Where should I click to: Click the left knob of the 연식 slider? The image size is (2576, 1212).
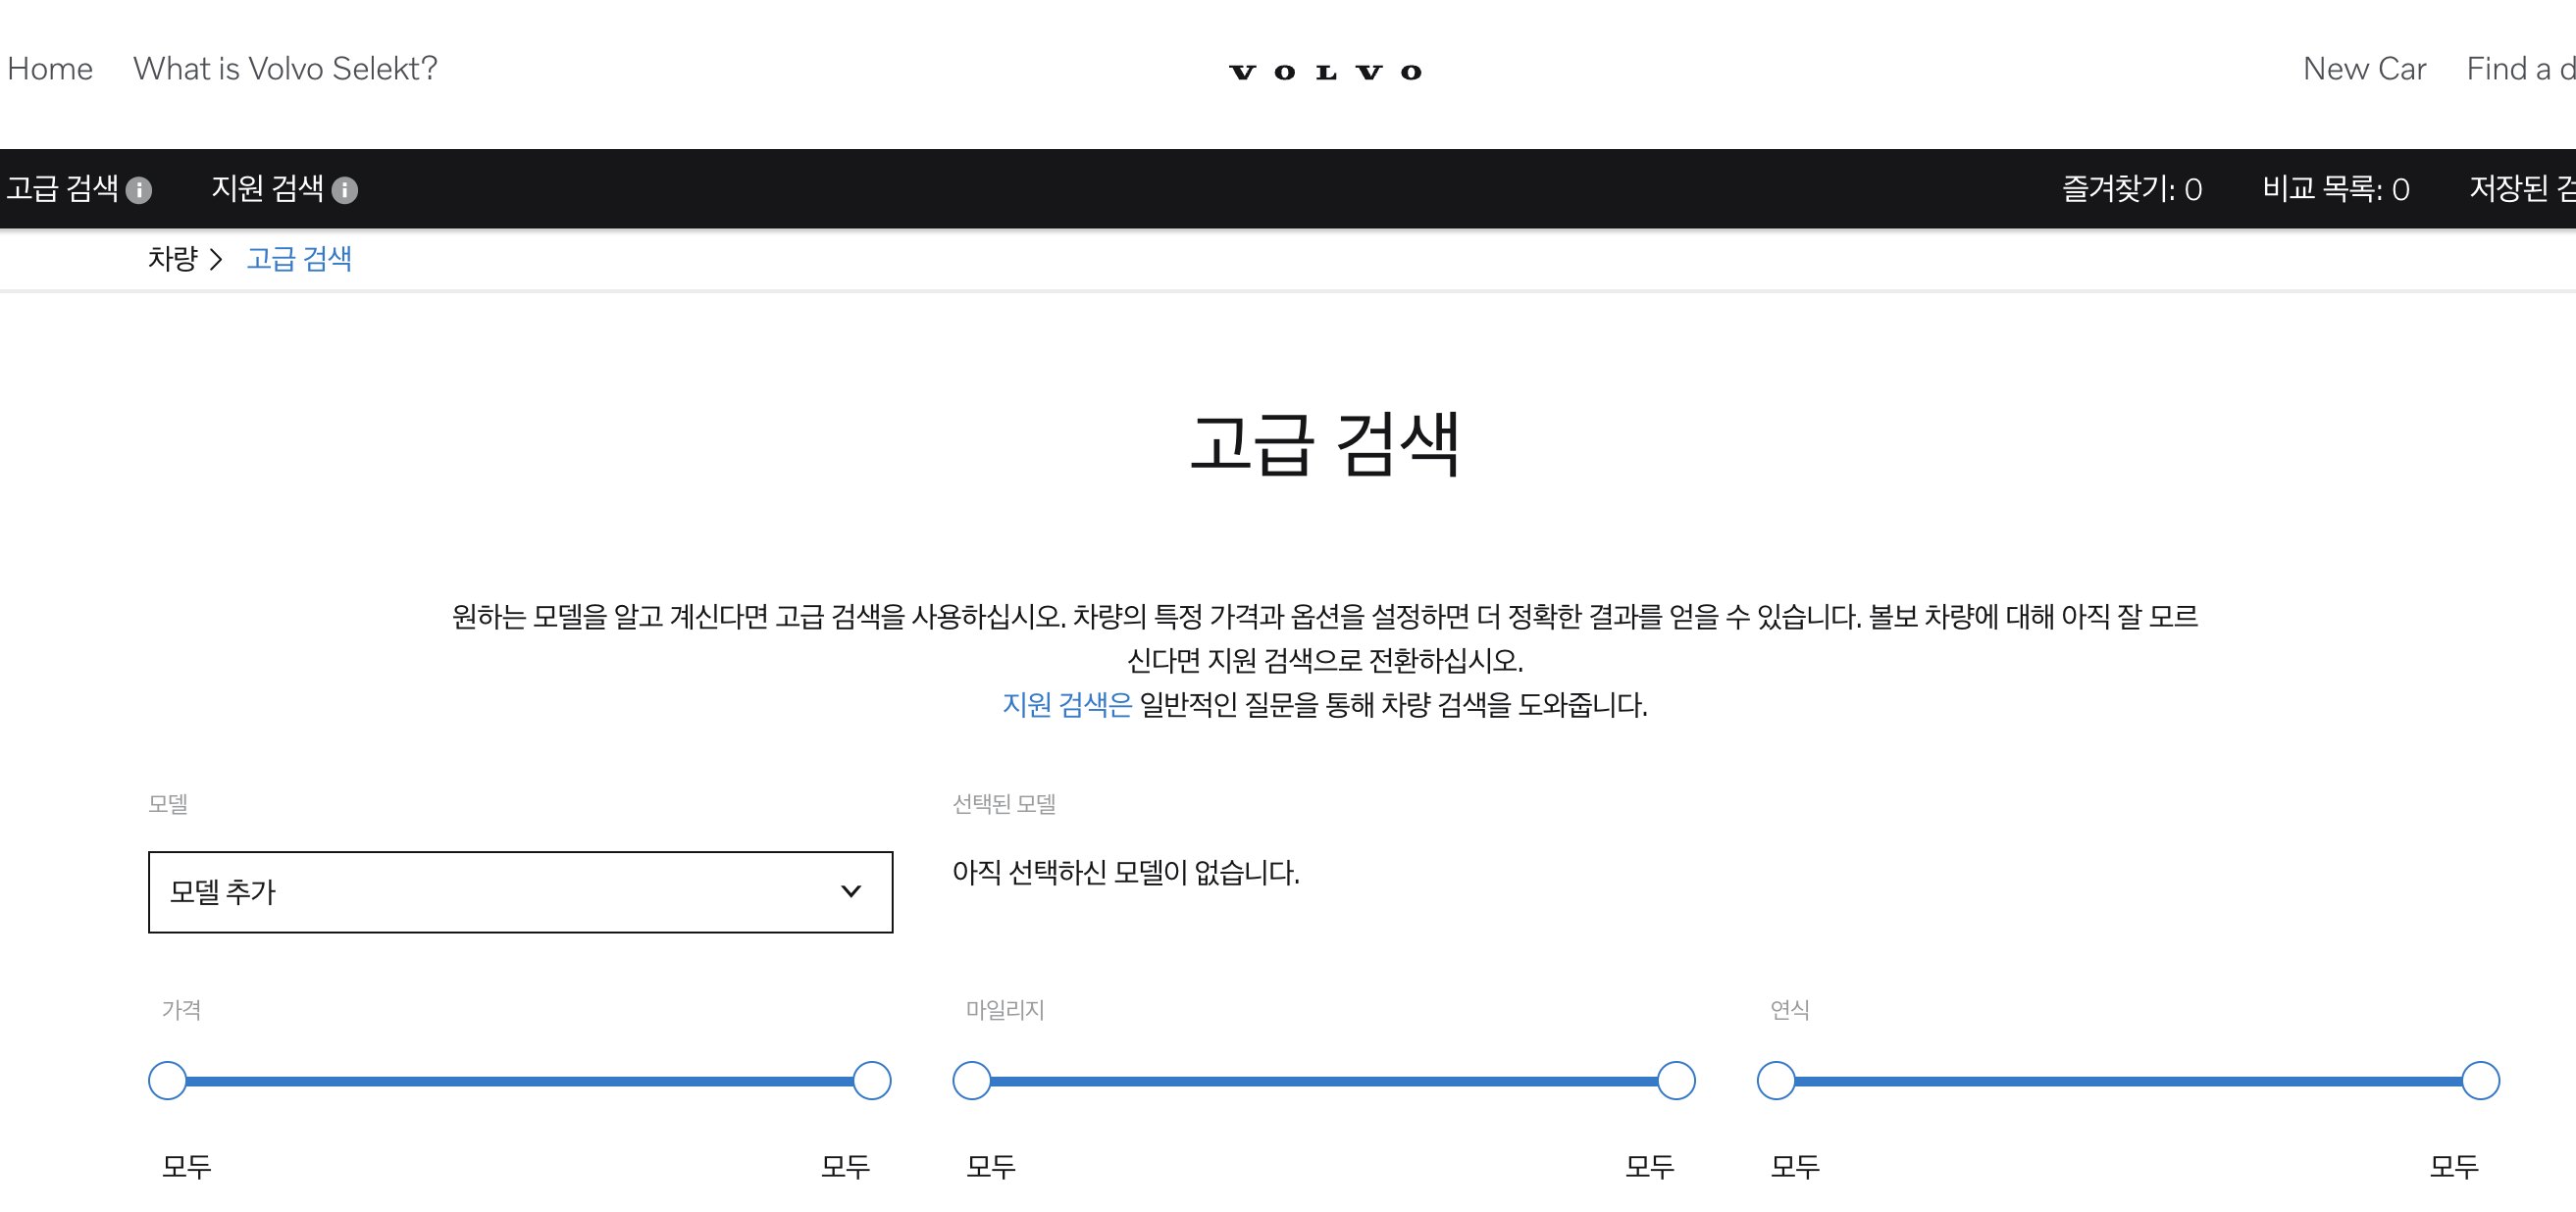point(1776,1081)
